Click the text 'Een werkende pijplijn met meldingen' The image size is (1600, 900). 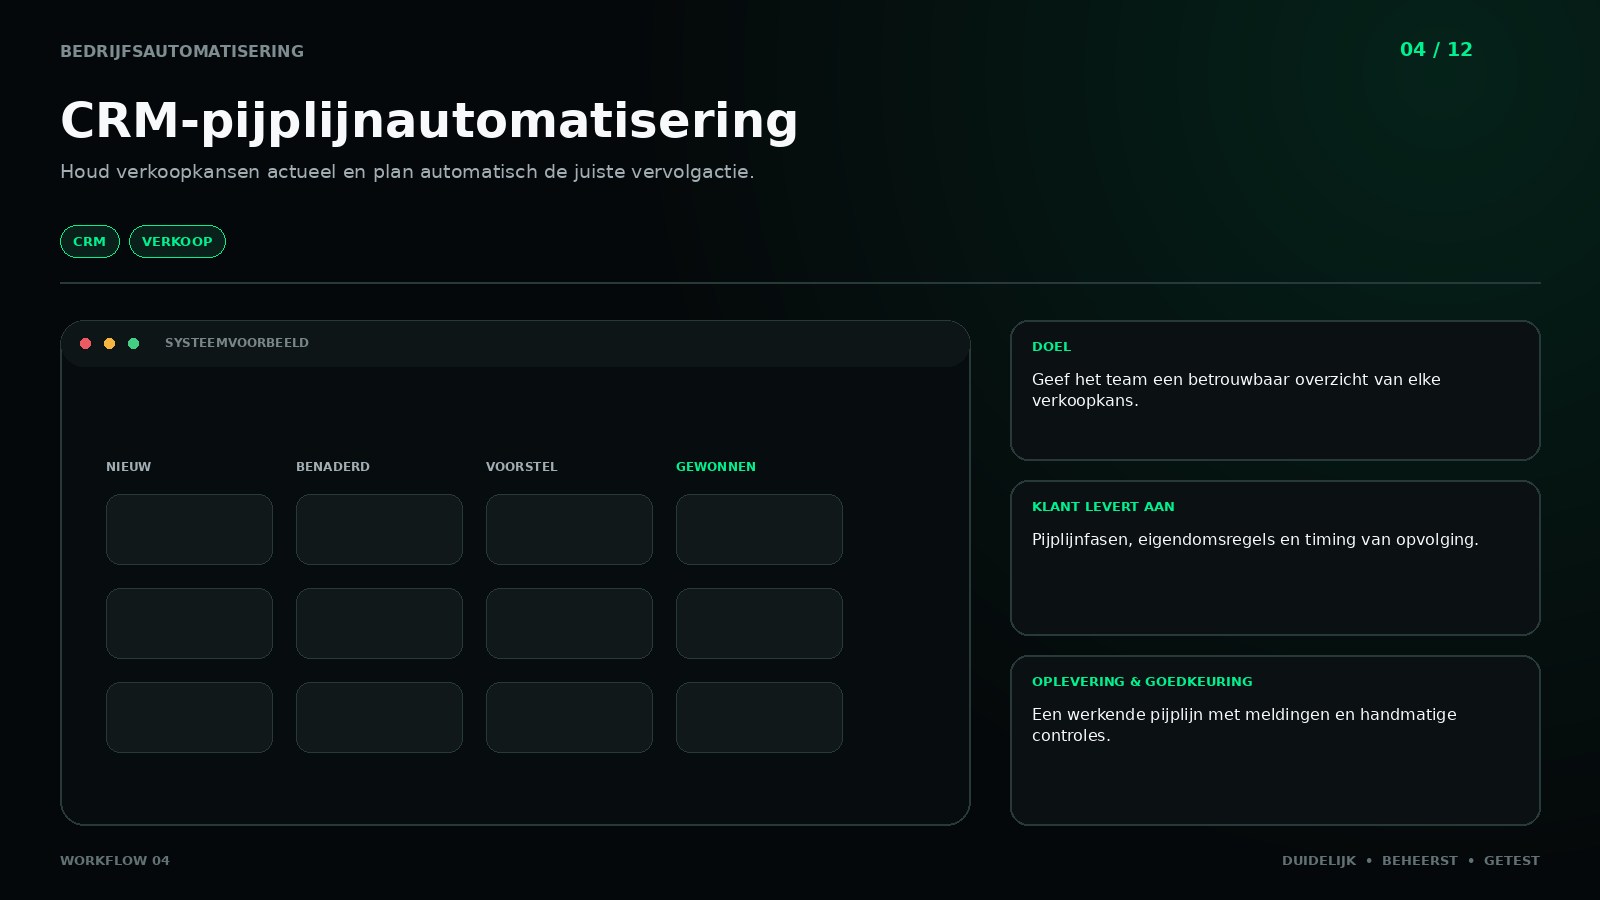[1181, 715]
